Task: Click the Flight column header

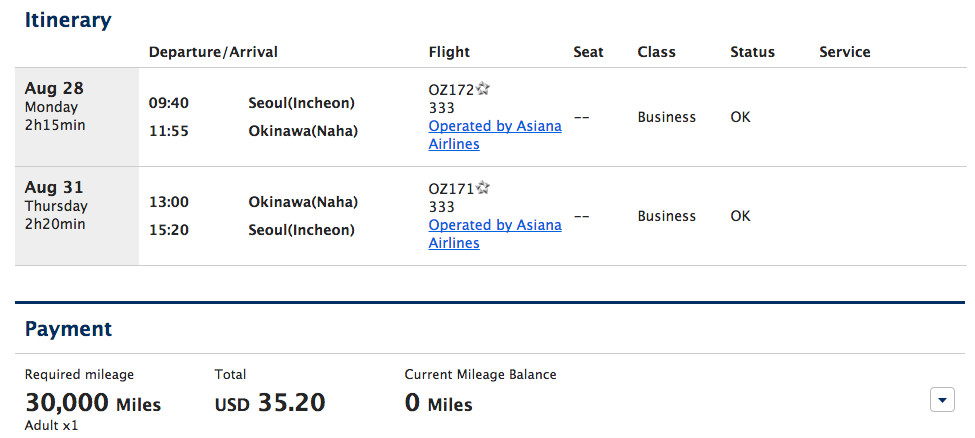Action: [449, 52]
